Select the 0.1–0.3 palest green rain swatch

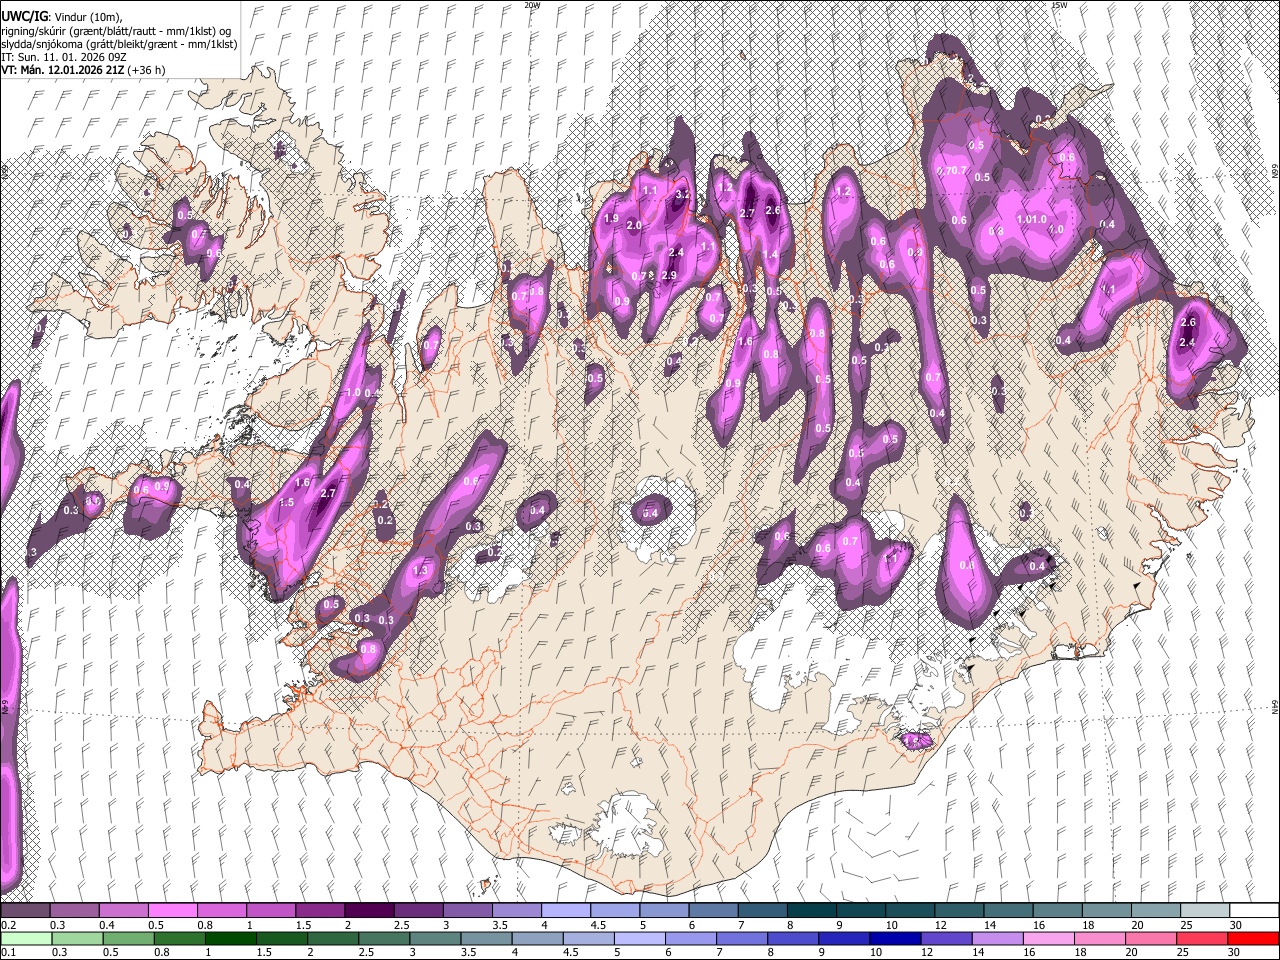point(25,938)
